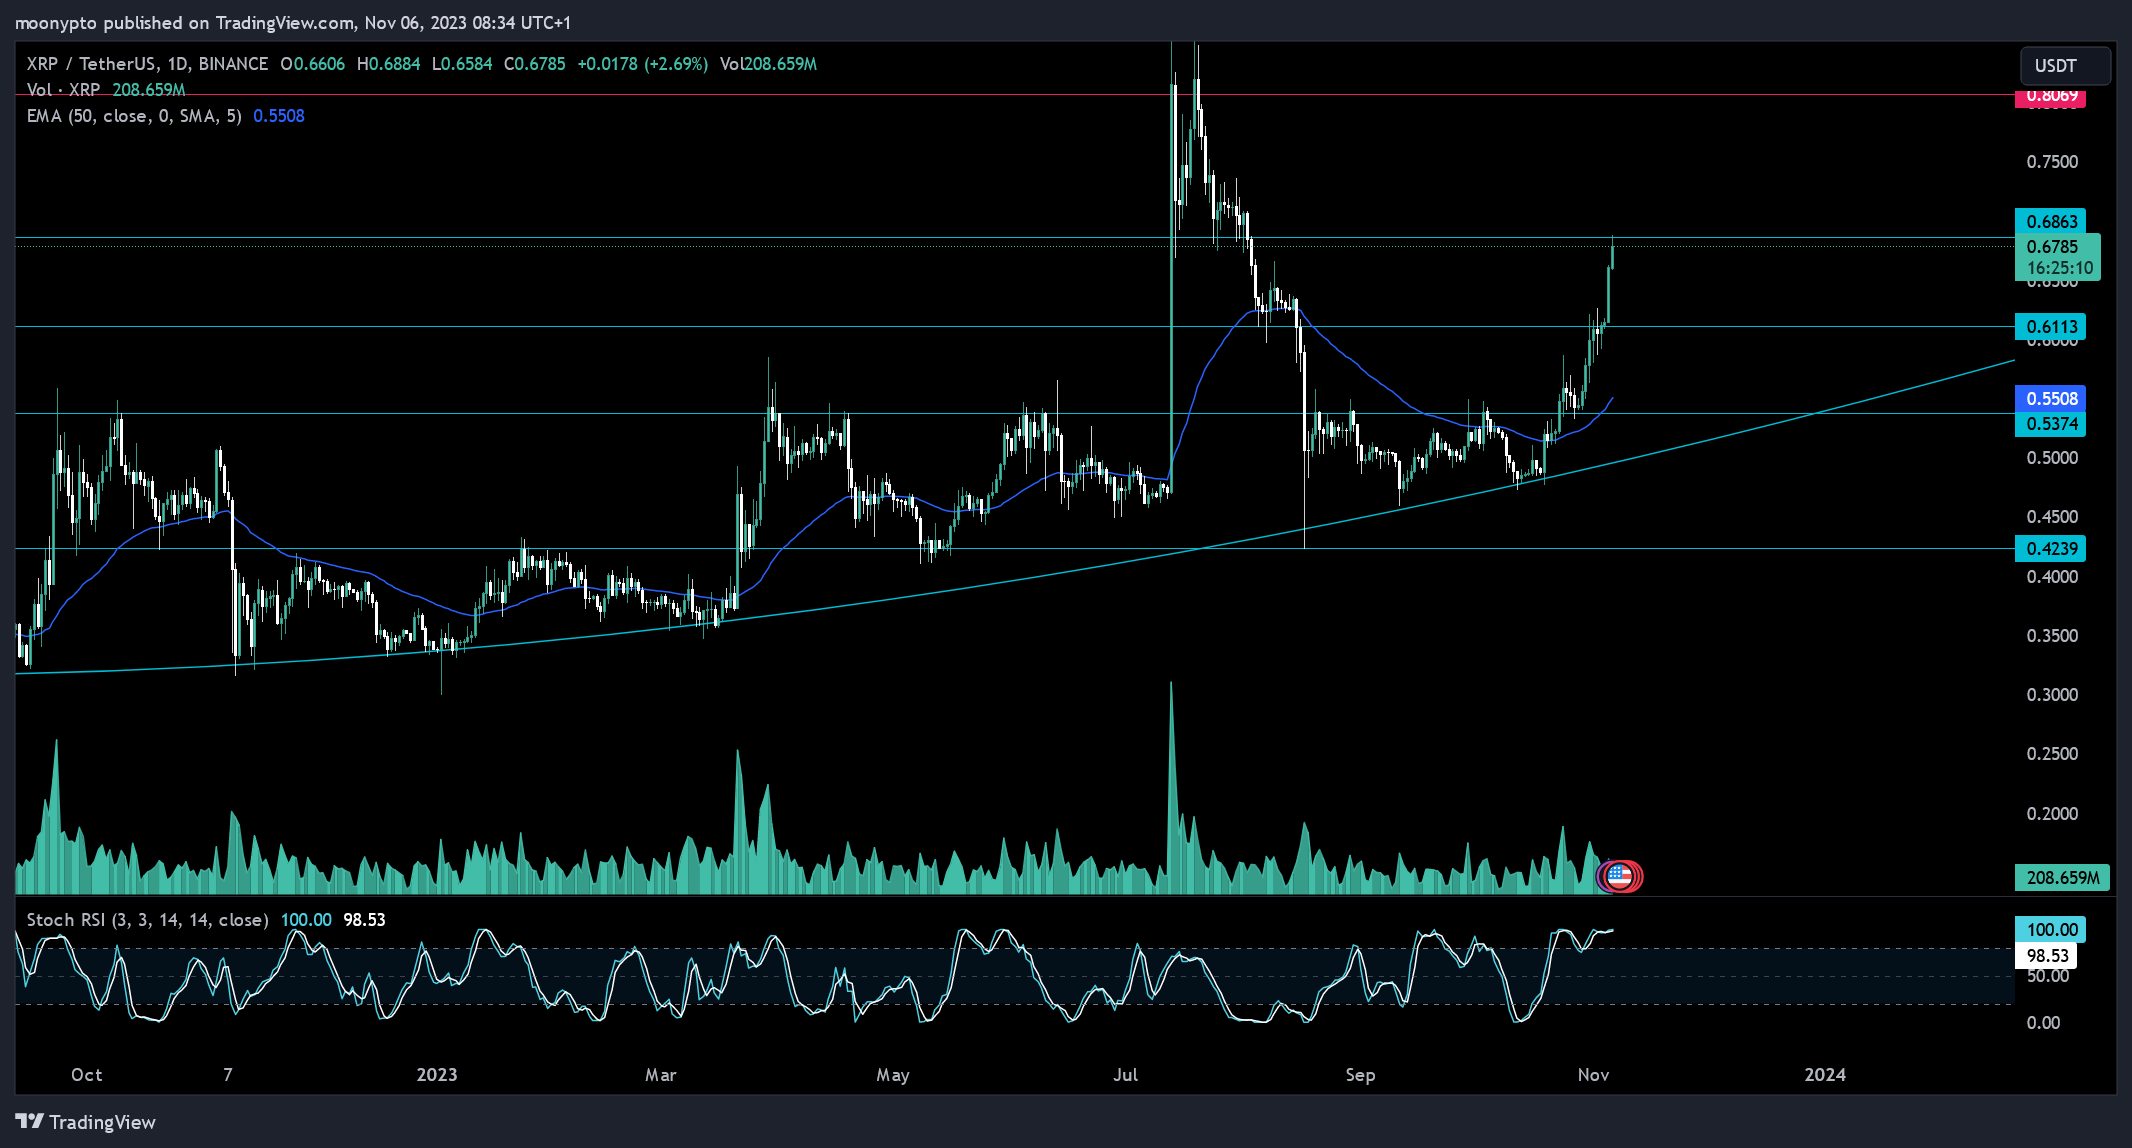The image size is (2132, 1148).
Task: Click the US flag economic event marker
Action: coord(1620,877)
